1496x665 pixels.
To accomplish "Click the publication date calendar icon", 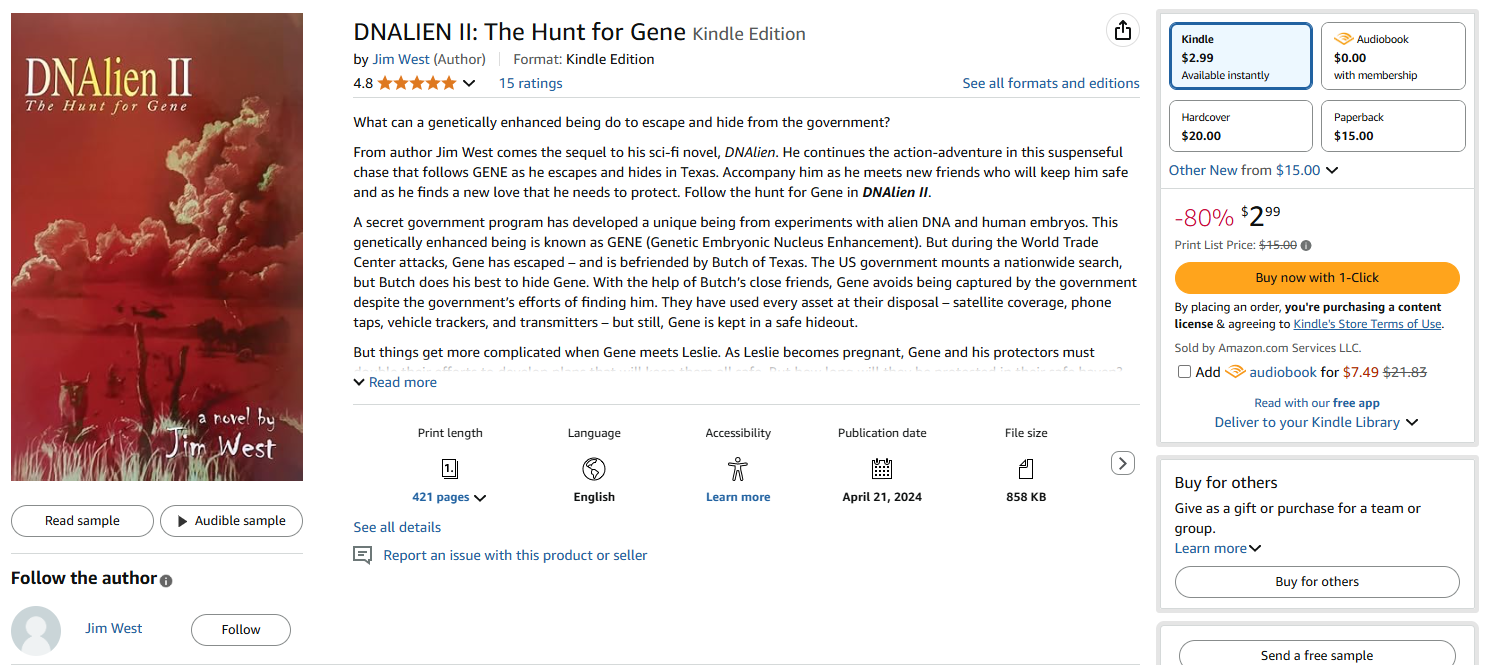I will pyautogui.click(x=881, y=468).
